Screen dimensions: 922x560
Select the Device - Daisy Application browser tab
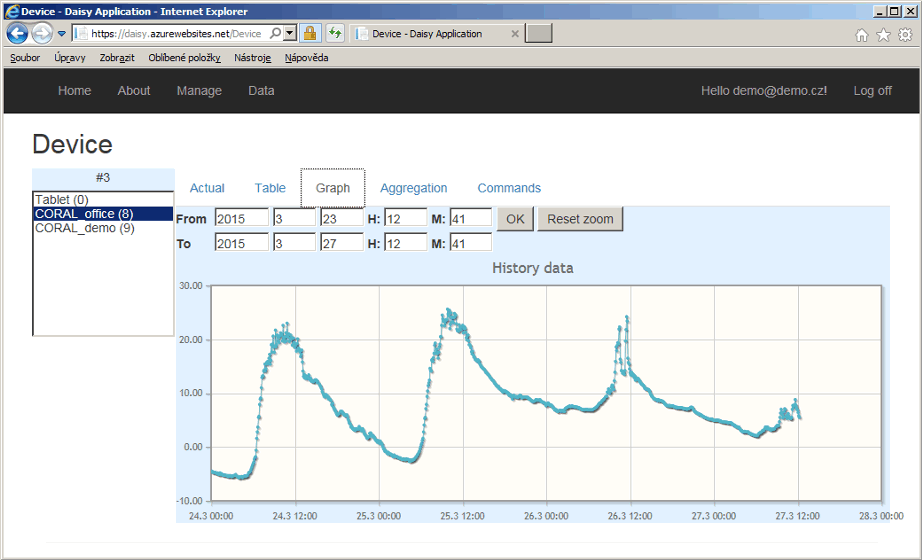pos(426,34)
